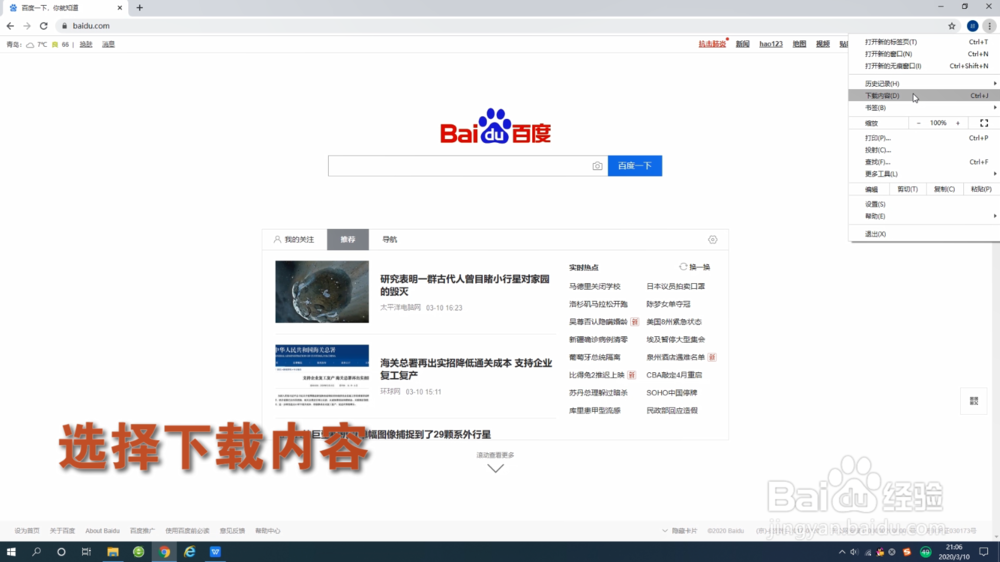
Task: Click the Cortana circle icon
Action: [61, 552]
